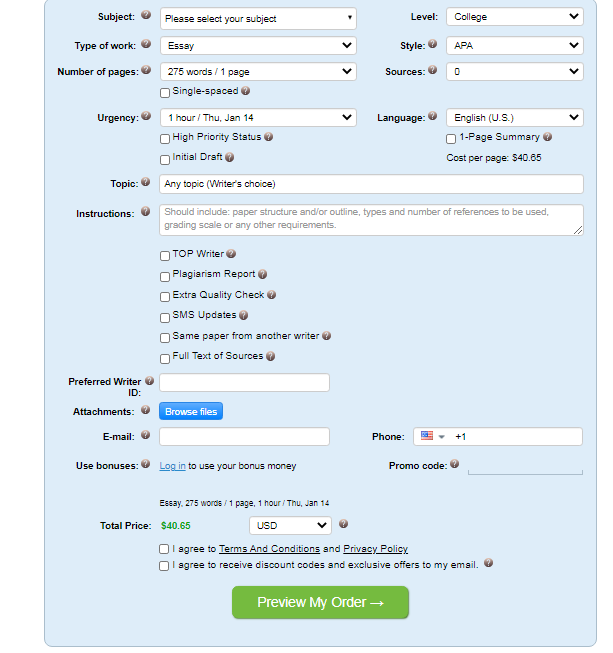Click the Log in link

click(172, 466)
